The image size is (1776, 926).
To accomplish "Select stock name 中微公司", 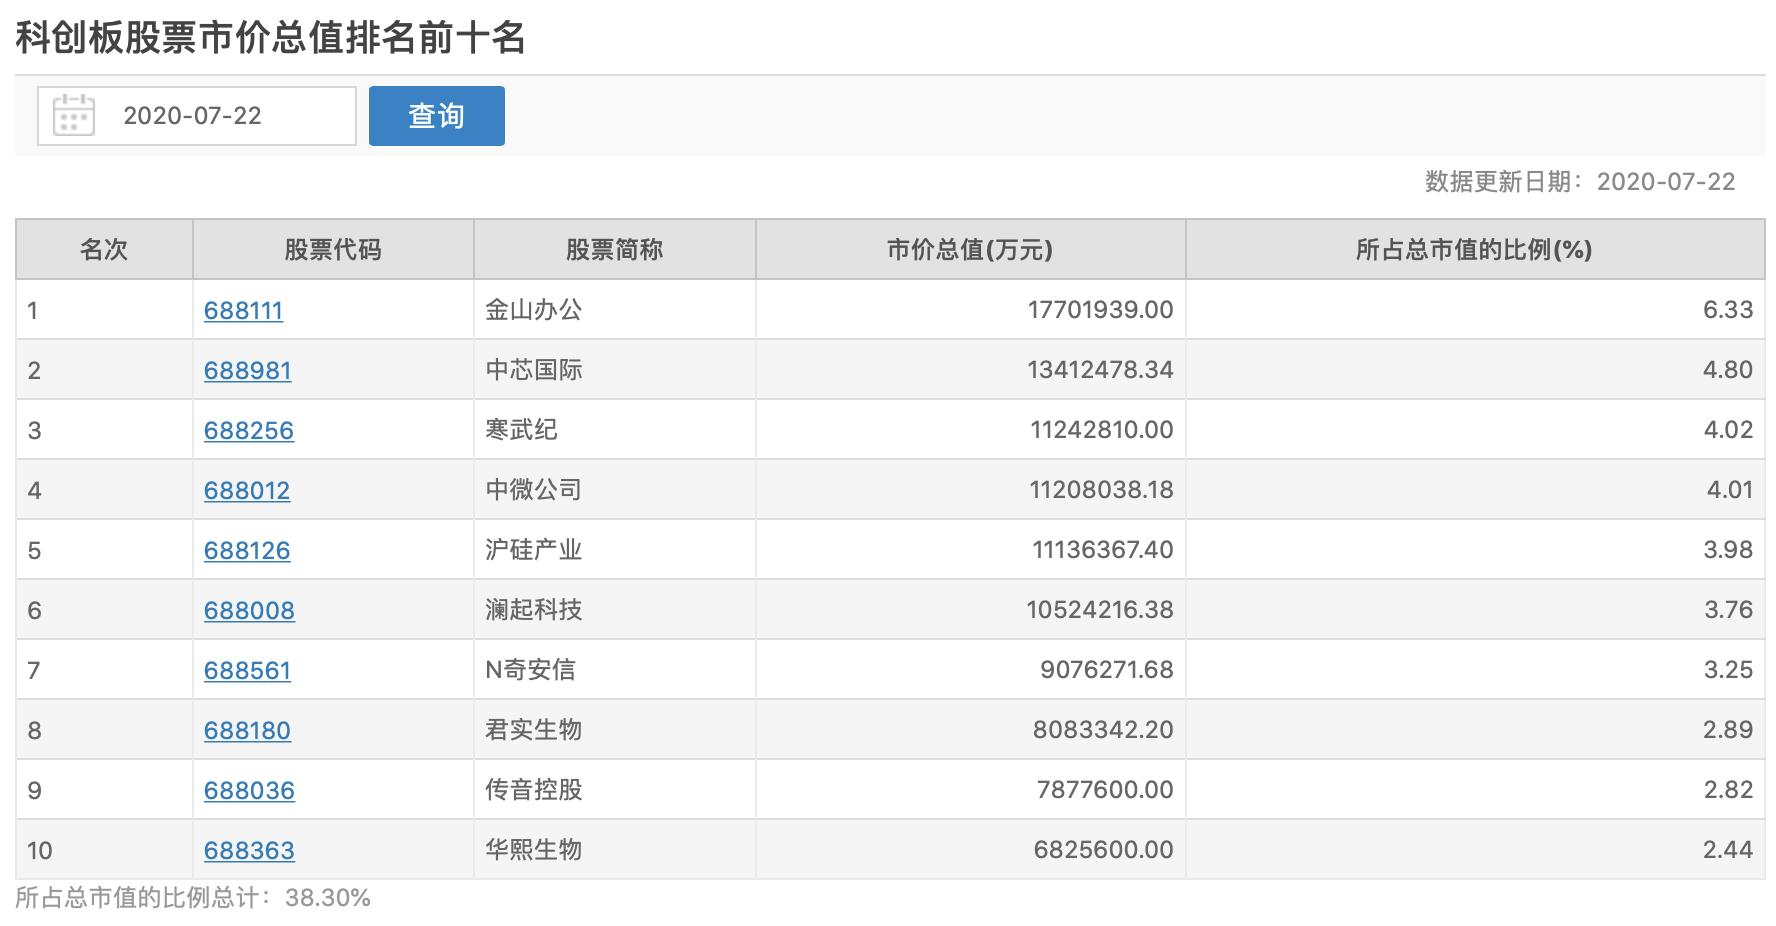I will click(533, 490).
